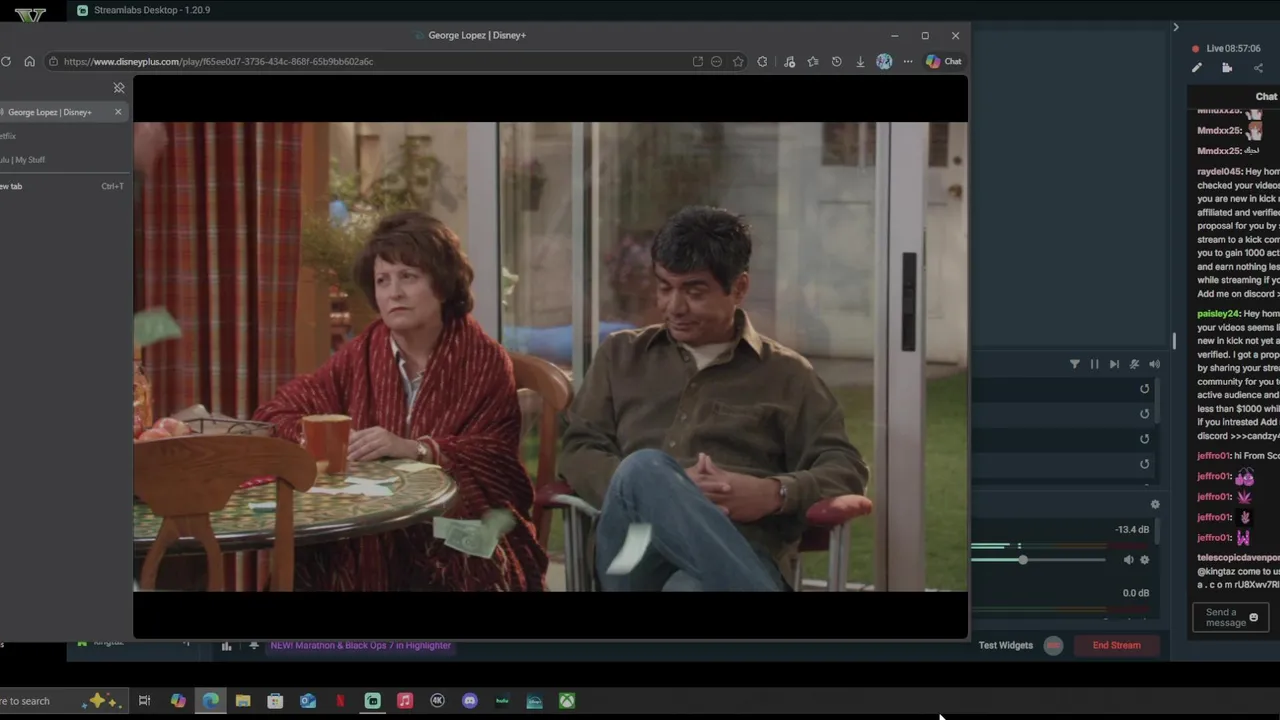Open settings gear for -13.4 dB source
Image resolution: width=1280 pixels, height=720 pixels.
(x=1145, y=560)
